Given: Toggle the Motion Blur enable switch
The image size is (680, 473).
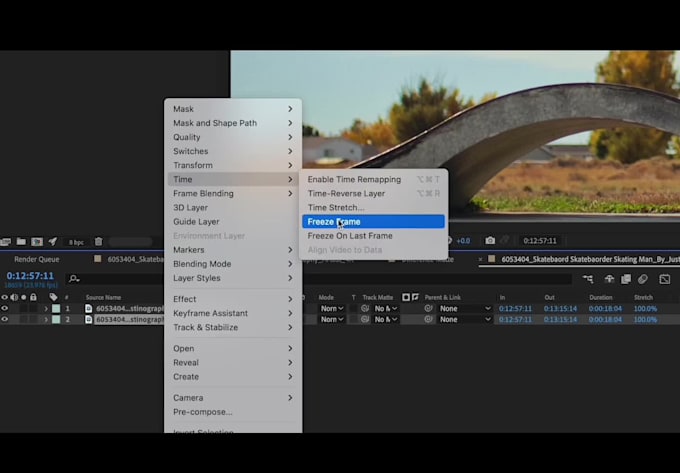Looking at the screenshot, I should tap(643, 279).
